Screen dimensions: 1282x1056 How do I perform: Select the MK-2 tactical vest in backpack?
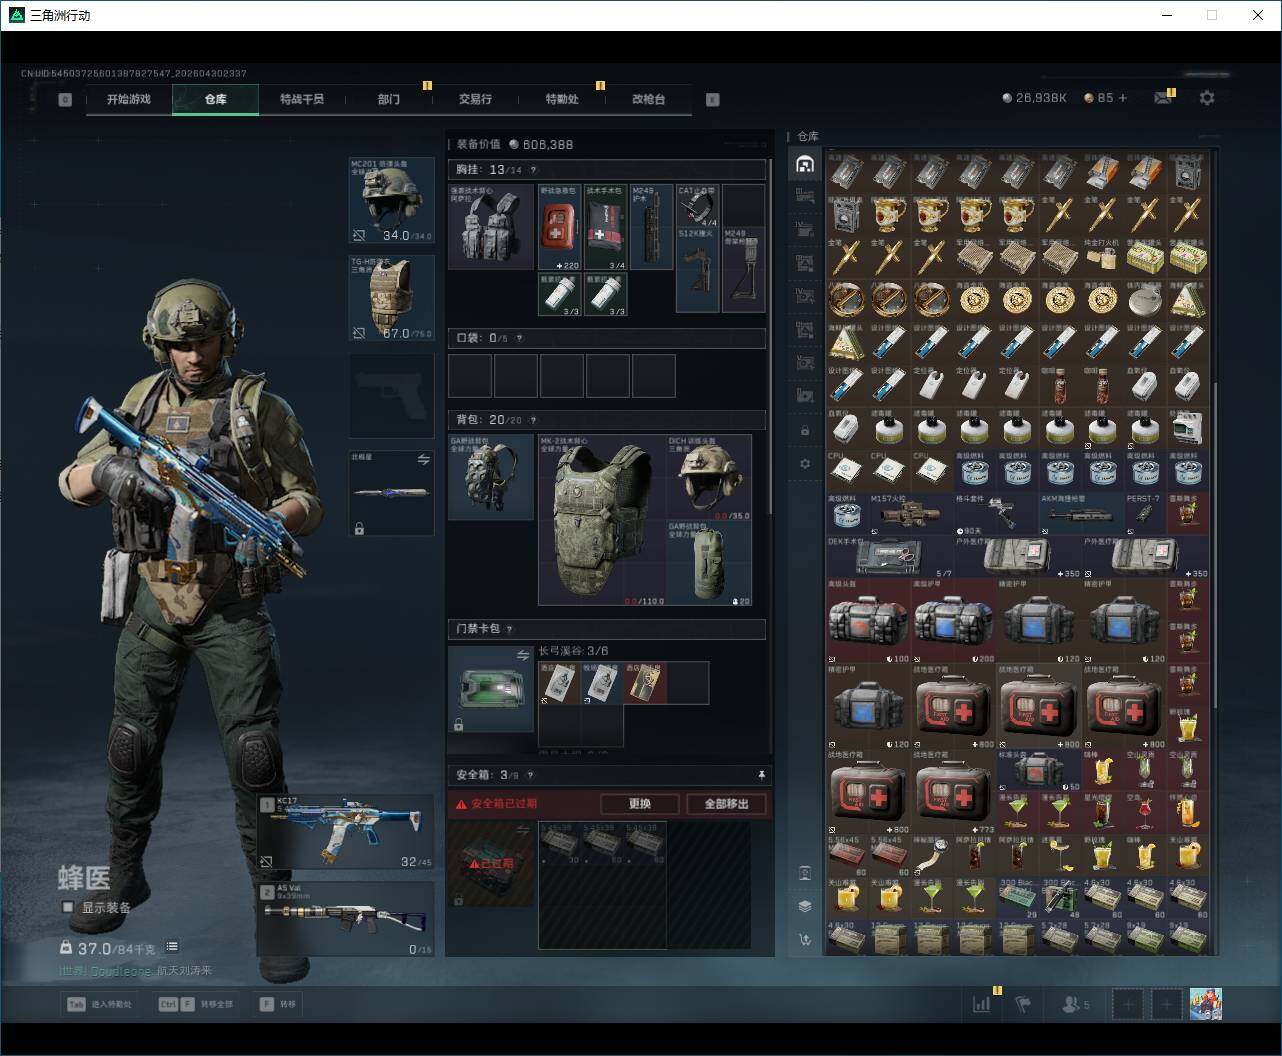click(x=602, y=520)
